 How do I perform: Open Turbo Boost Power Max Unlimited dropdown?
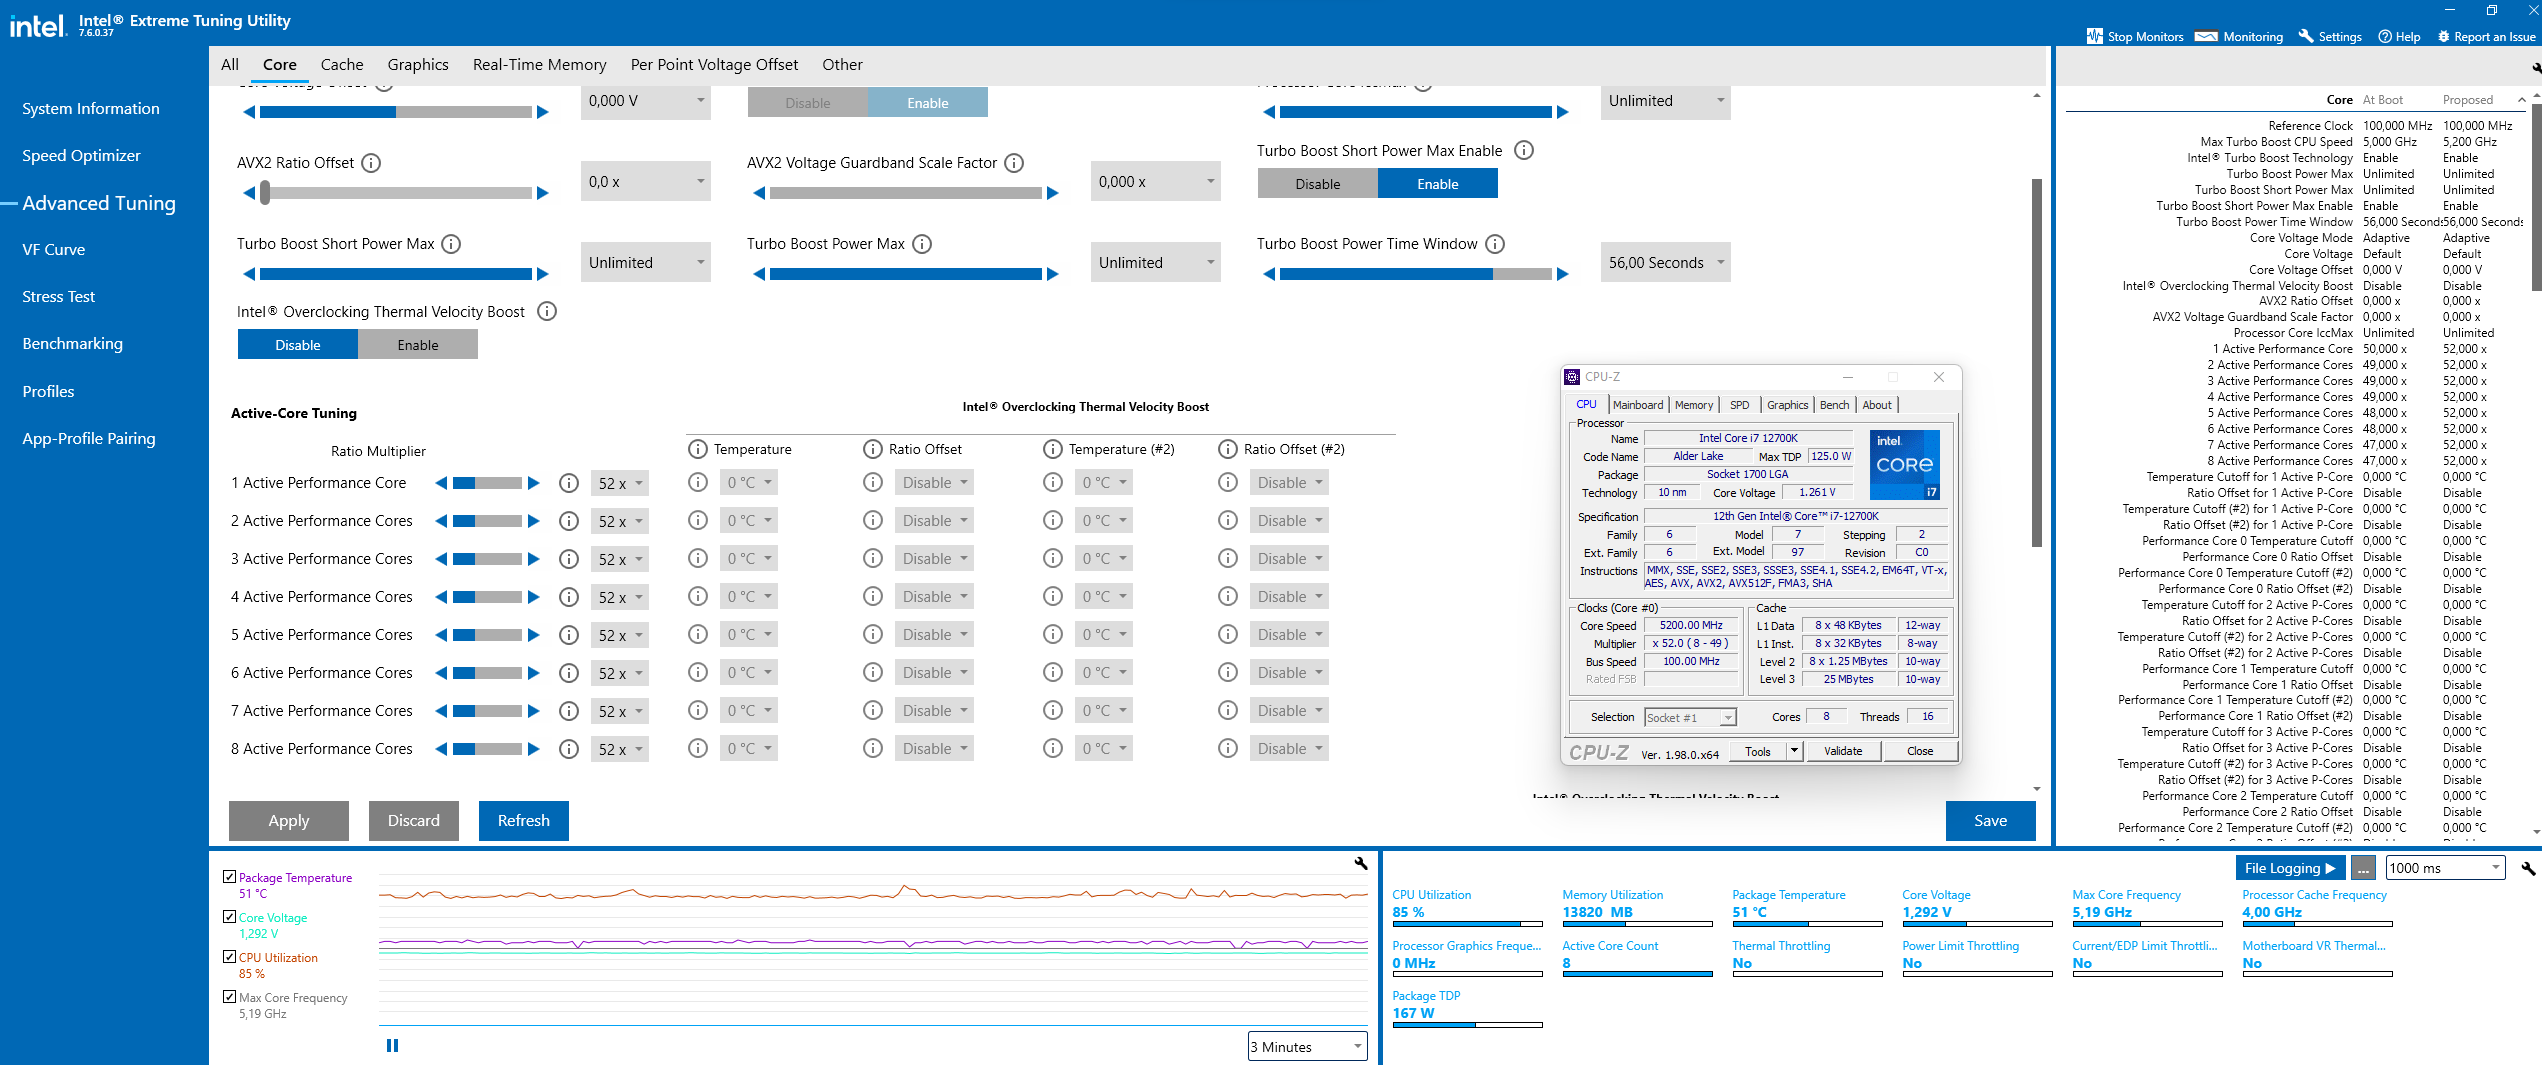pyautogui.click(x=1156, y=263)
